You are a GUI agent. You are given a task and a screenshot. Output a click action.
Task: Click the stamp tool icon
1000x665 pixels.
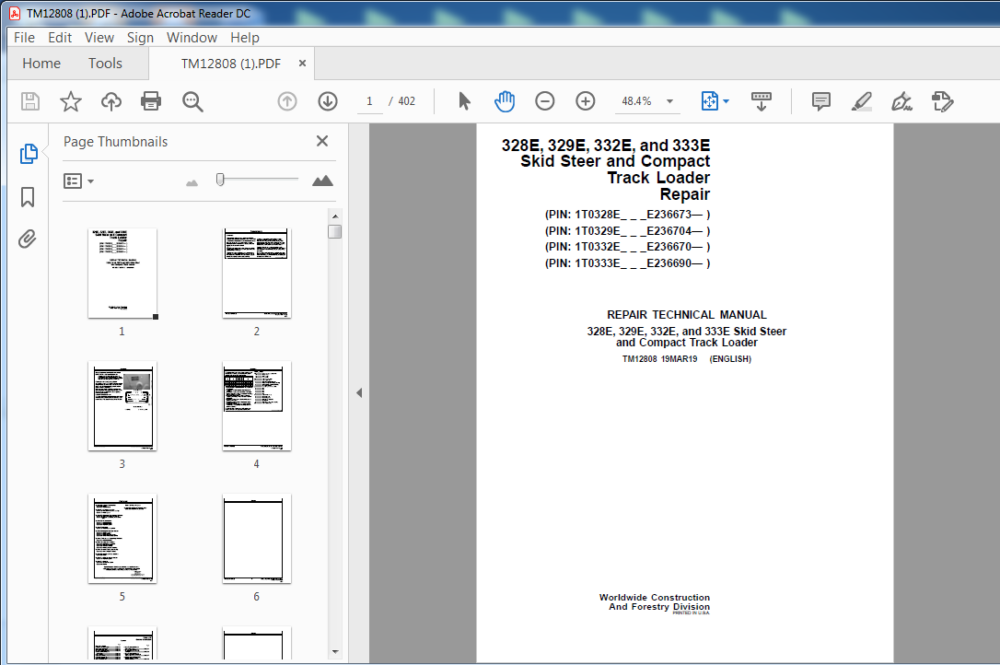pos(942,101)
